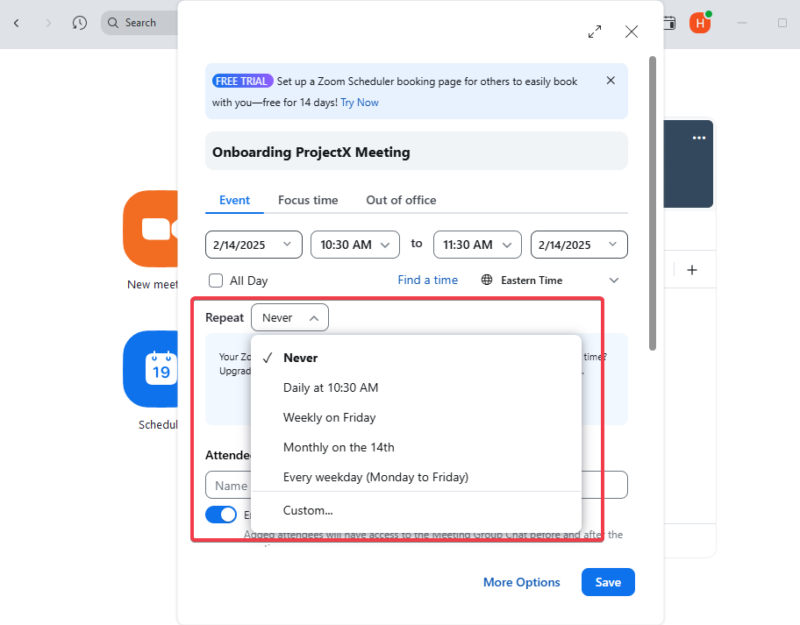
Task: Open the end date 2/14/2025 dropdown
Action: coord(578,244)
